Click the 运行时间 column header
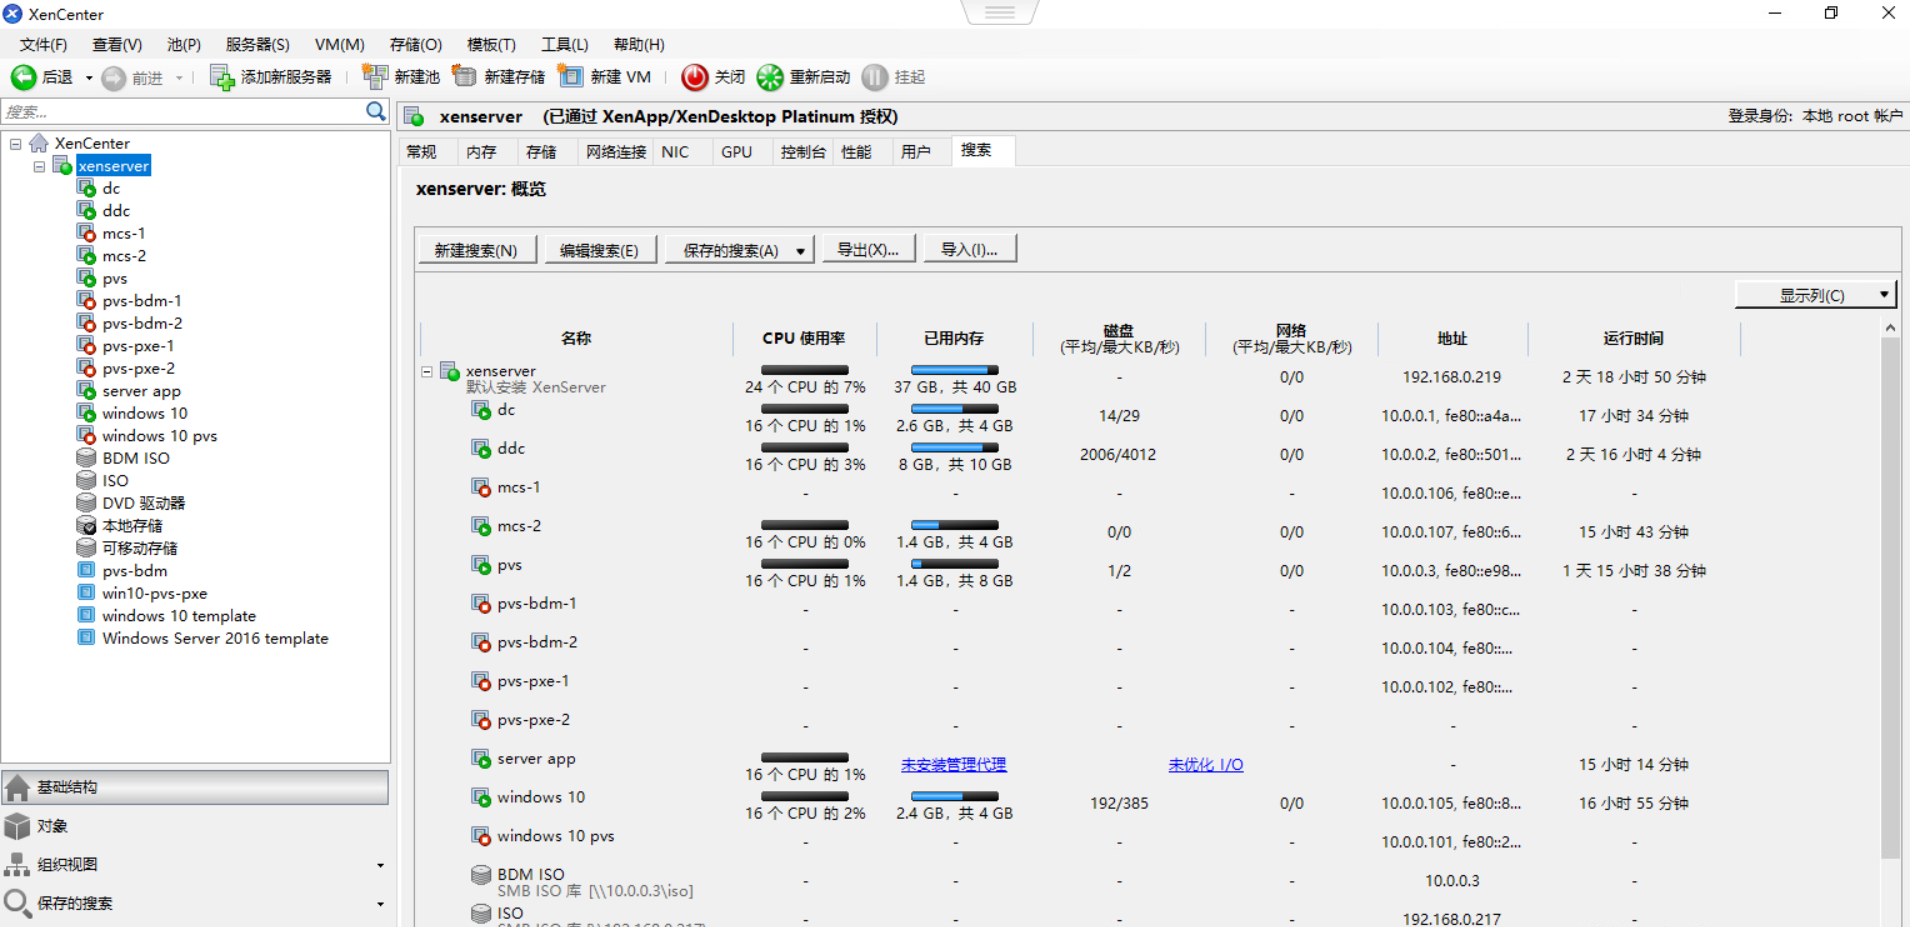Image resolution: width=1910 pixels, height=927 pixels. 1634,338
